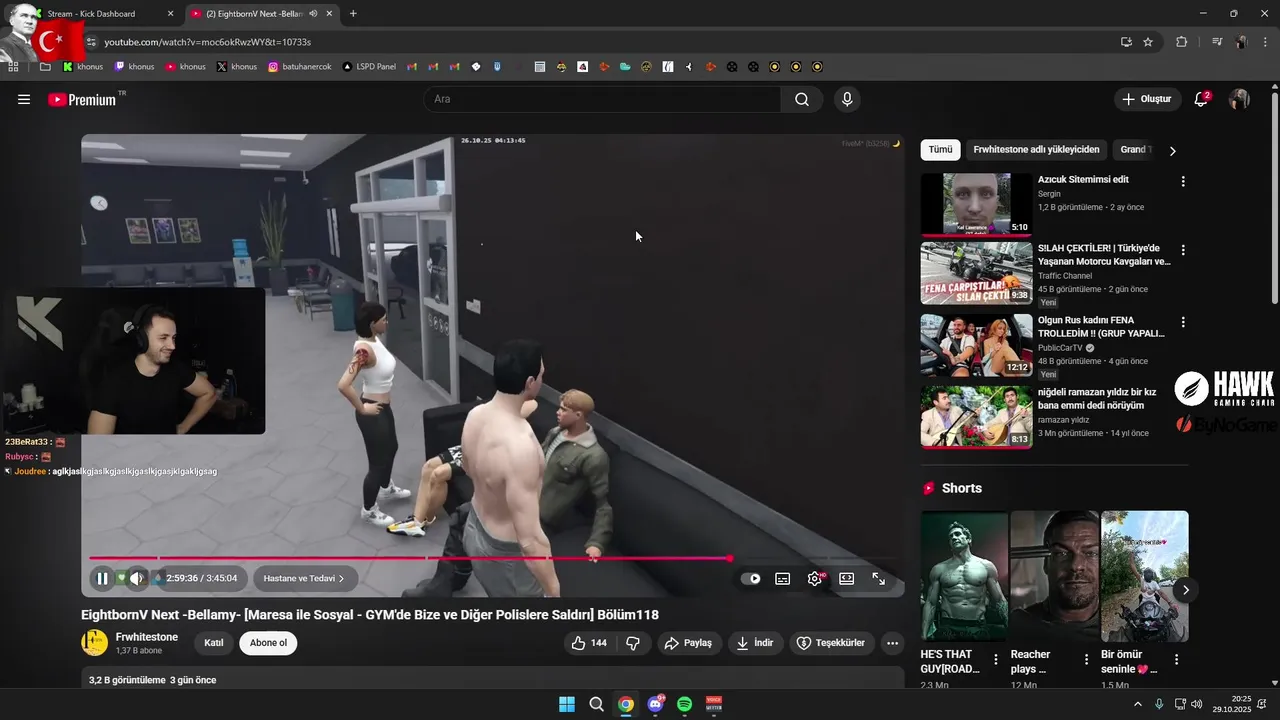Open Spotify from the taskbar
The width and height of the screenshot is (1280, 720).
pos(685,704)
